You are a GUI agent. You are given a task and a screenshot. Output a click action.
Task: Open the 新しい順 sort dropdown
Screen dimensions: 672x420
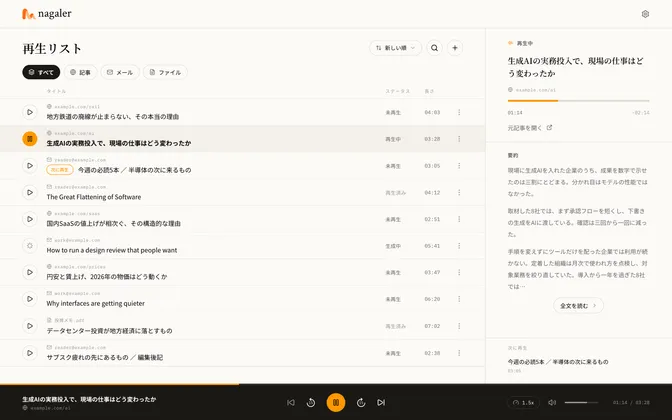pos(395,48)
